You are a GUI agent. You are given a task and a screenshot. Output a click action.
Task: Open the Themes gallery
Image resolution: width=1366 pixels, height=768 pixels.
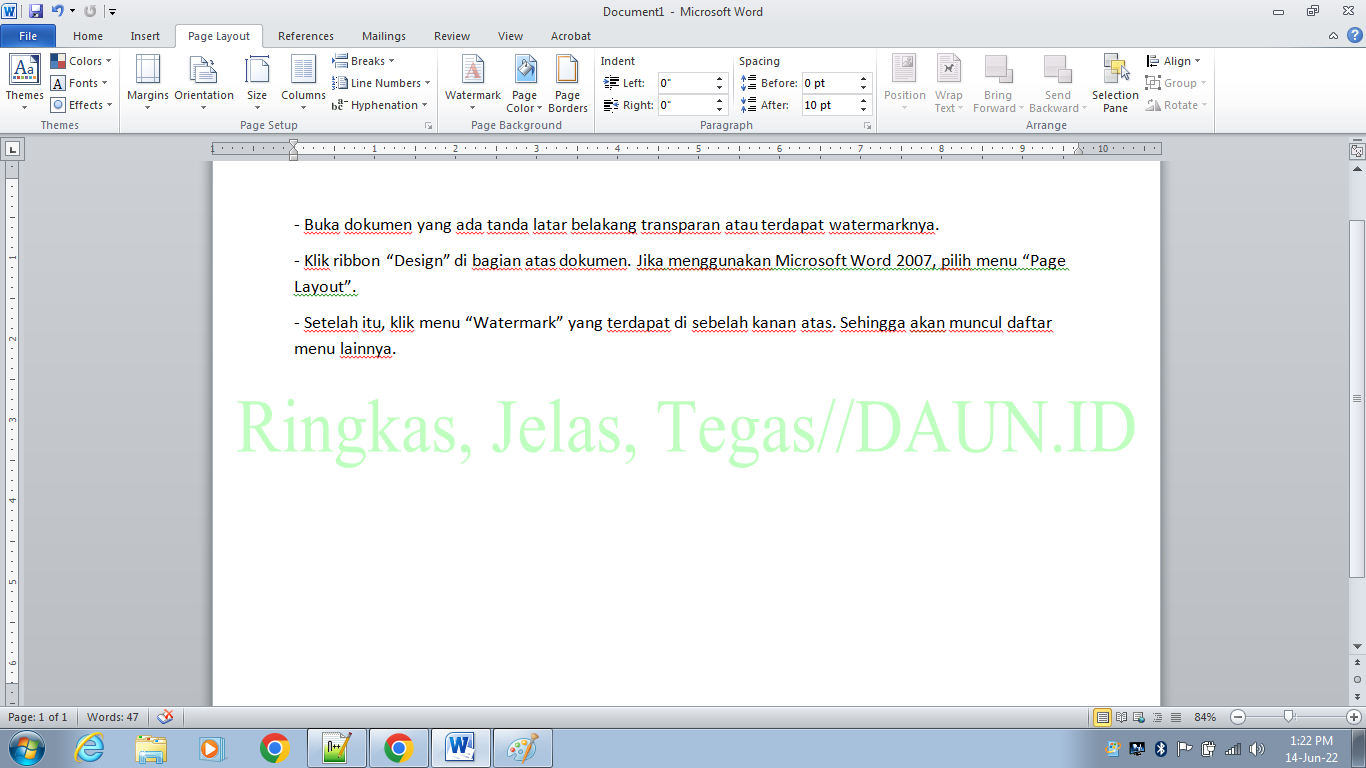pyautogui.click(x=24, y=82)
